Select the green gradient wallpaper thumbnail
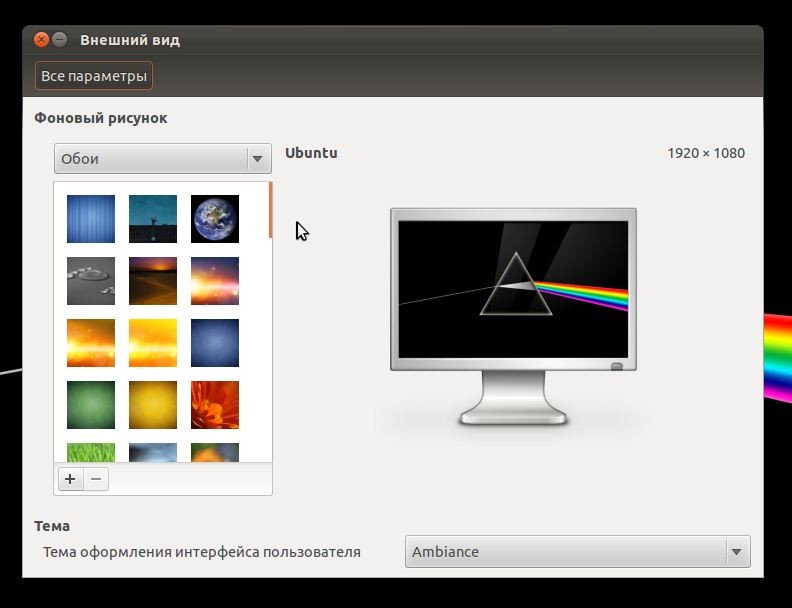This screenshot has height=608, width=792. coord(91,405)
